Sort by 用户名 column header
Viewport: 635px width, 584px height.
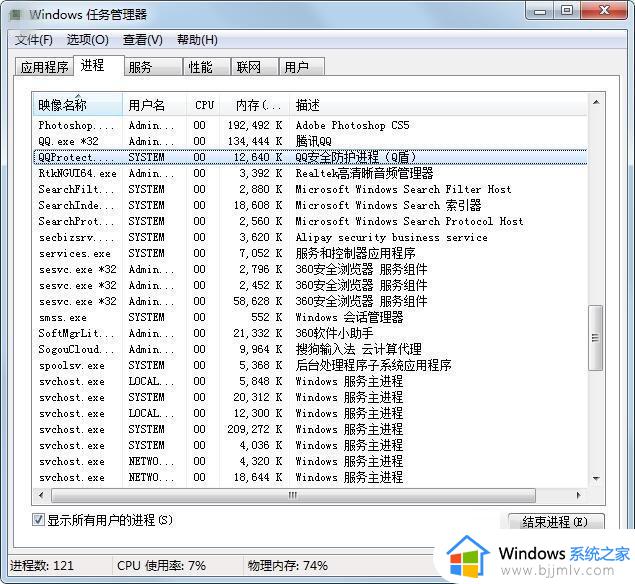pos(154,105)
